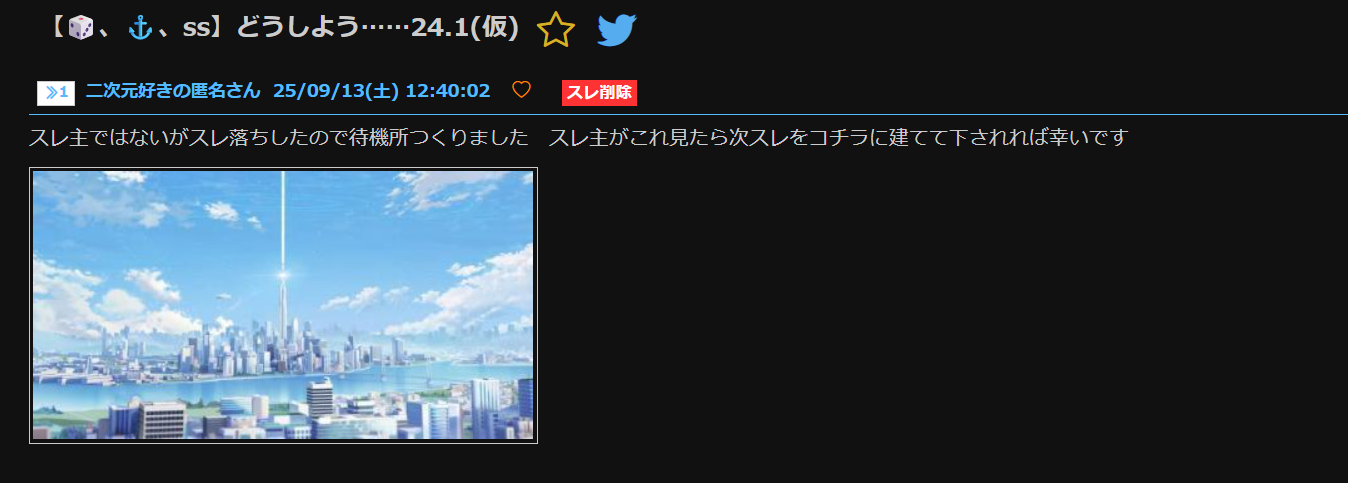Select the double chevron in the >>1 badge
The width and height of the screenshot is (1348, 483).
point(51,93)
